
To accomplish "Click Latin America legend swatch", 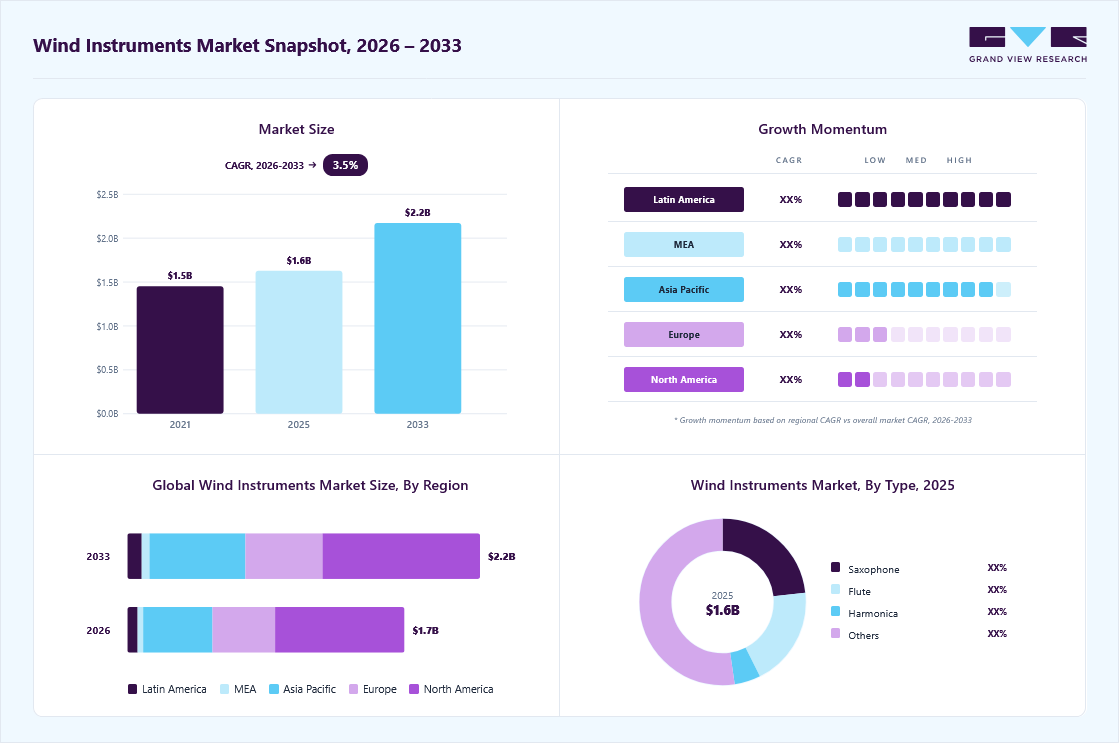I will 132,689.
